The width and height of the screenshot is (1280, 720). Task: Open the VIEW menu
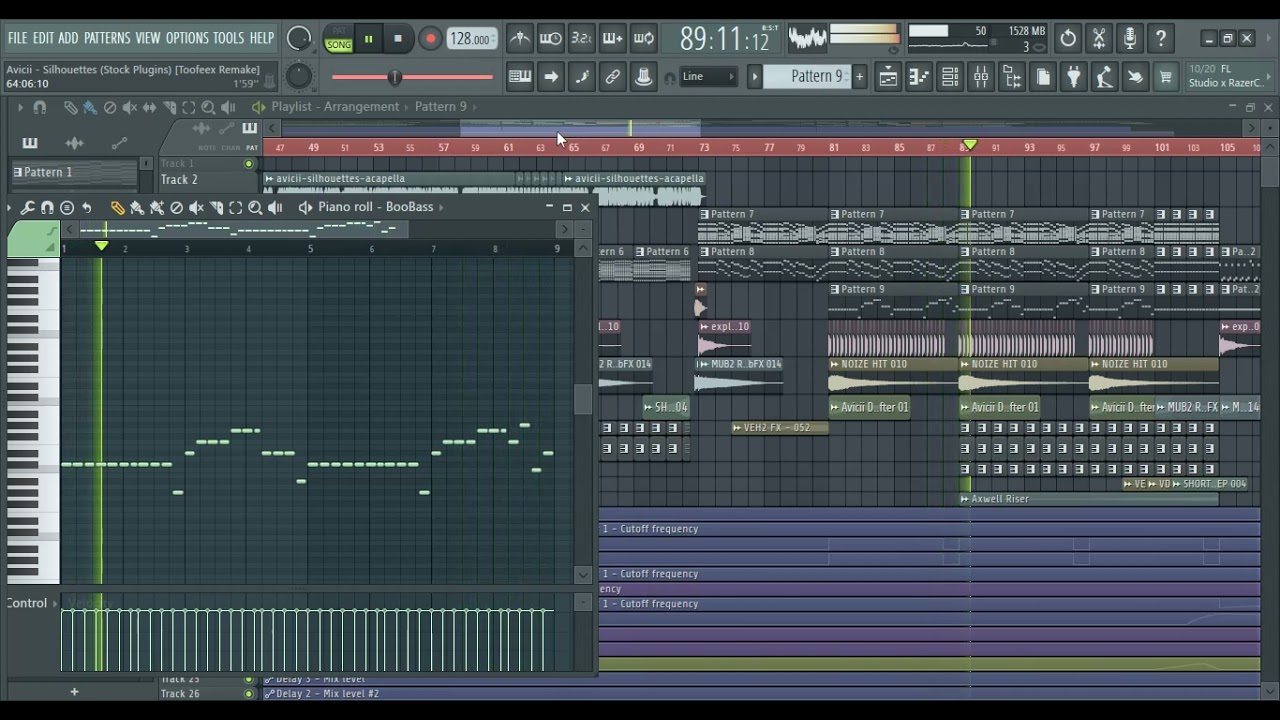[x=148, y=38]
